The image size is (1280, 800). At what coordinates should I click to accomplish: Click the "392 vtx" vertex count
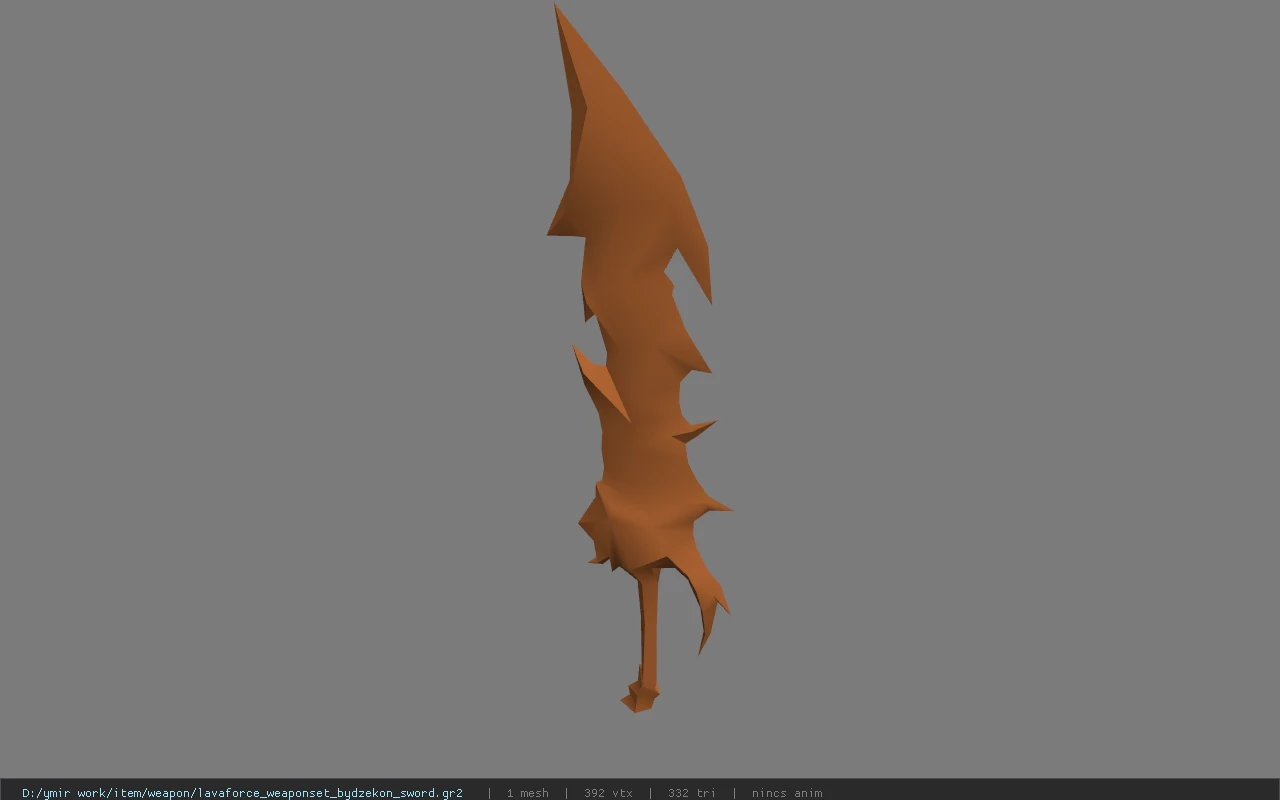tap(608, 793)
